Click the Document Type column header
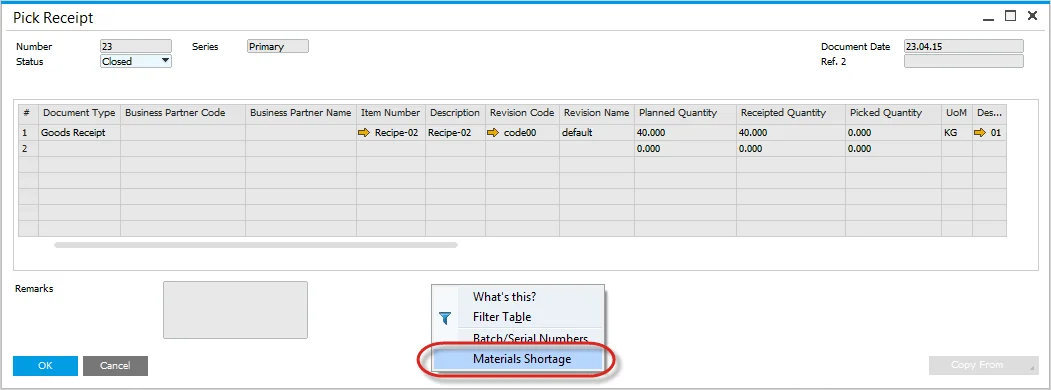Image resolution: width=1051 pixels, height=390 pixels. [x=79, y=113]
